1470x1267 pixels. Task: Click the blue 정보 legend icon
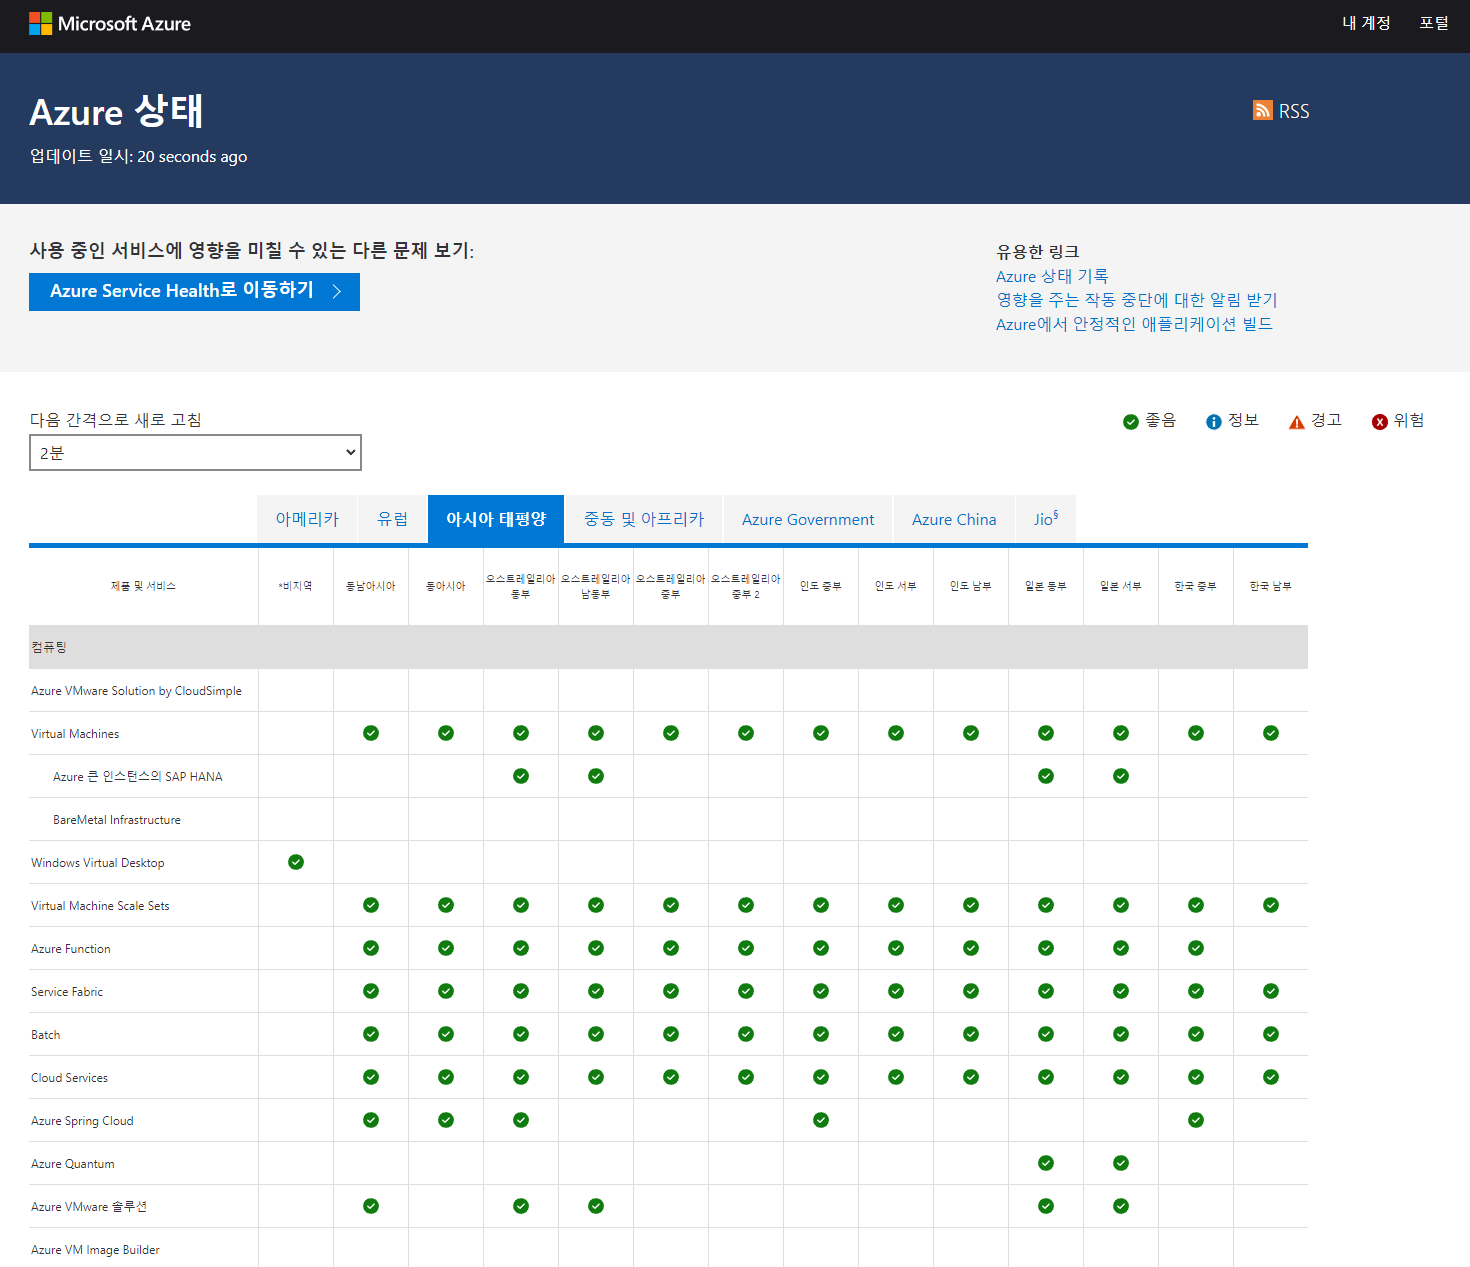(x=1214, y=422)
